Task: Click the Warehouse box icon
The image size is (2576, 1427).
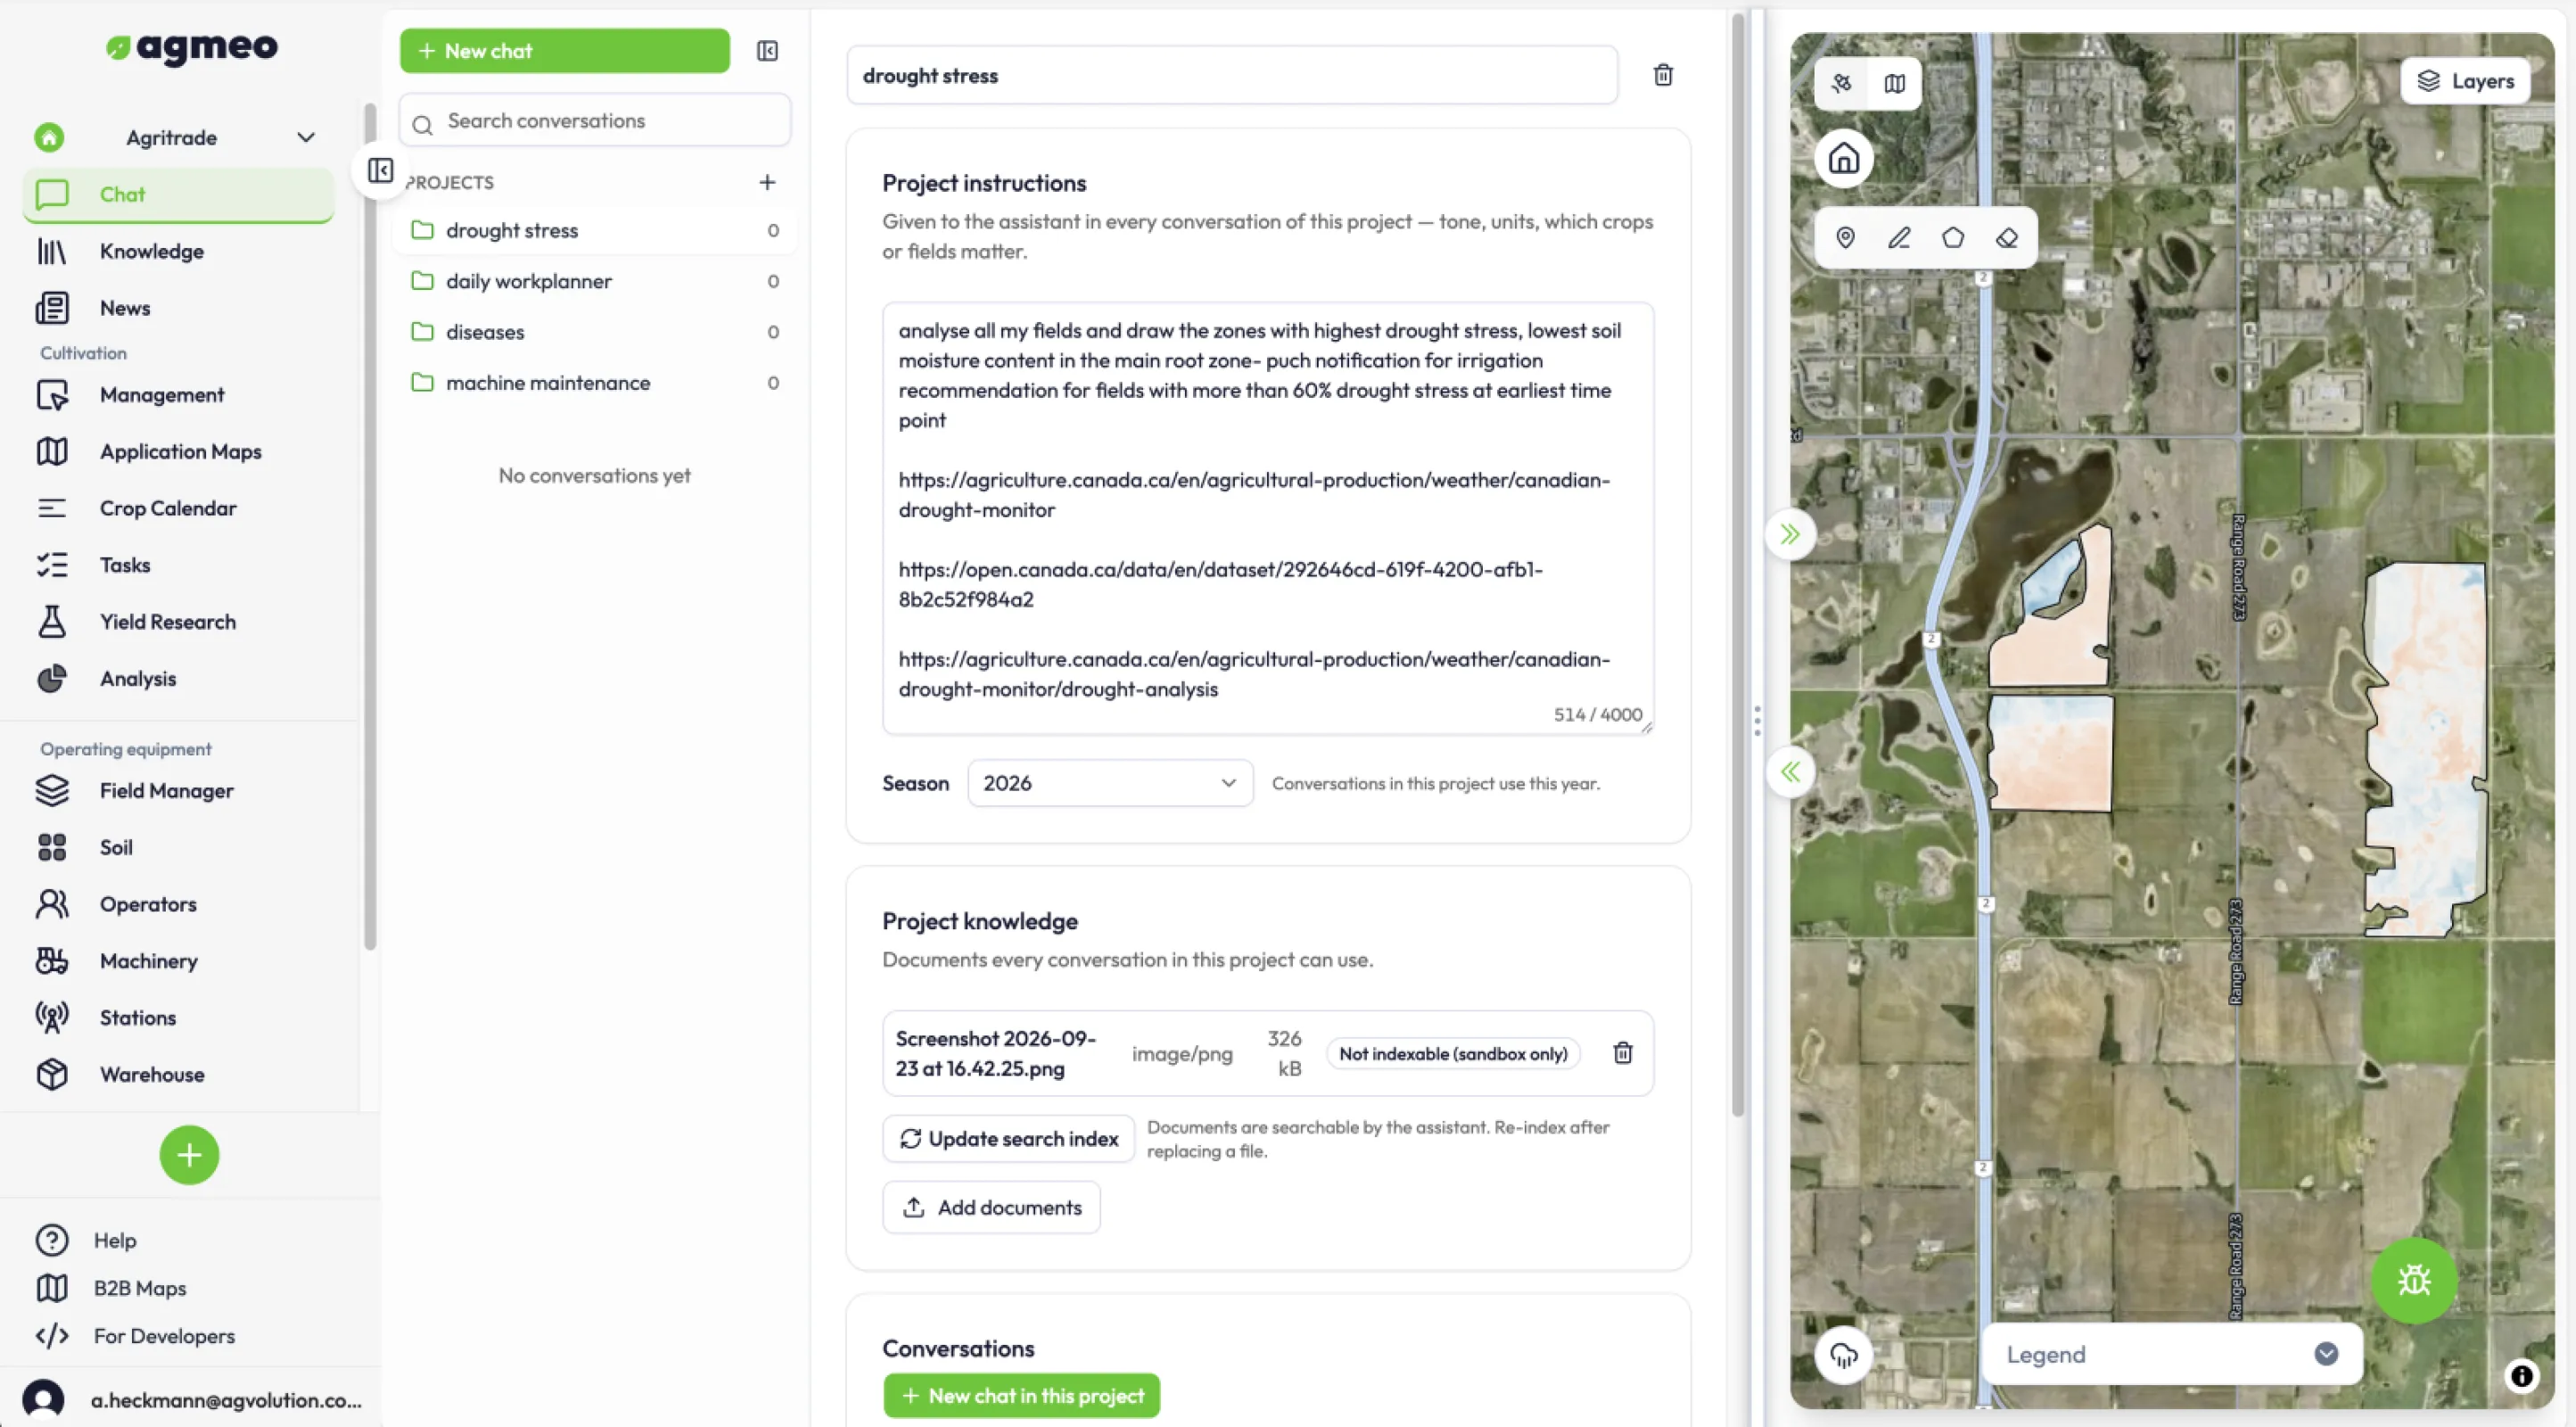Action: [x=52, y=1075]
